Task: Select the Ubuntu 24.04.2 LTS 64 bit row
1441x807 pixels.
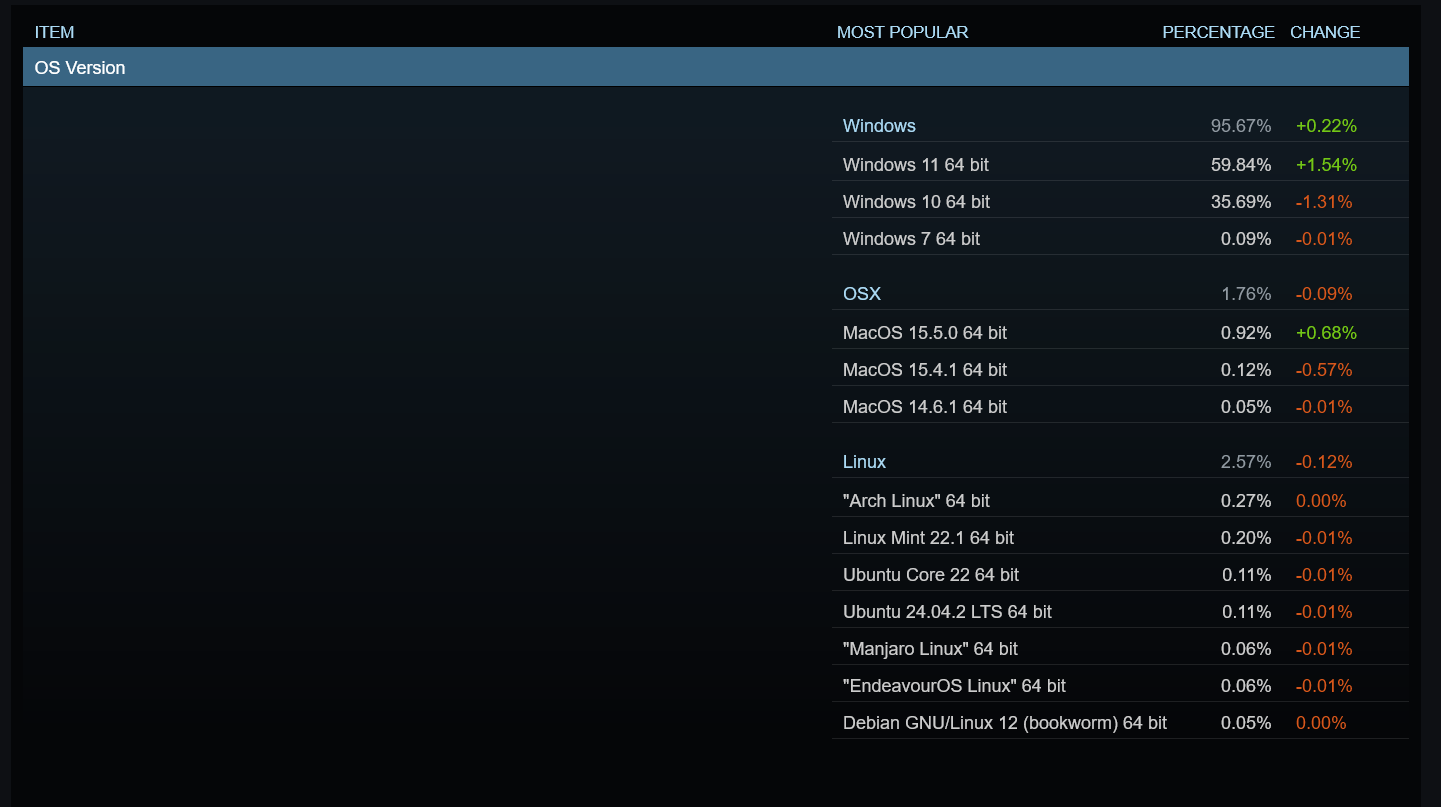Action: (1120, 611)
